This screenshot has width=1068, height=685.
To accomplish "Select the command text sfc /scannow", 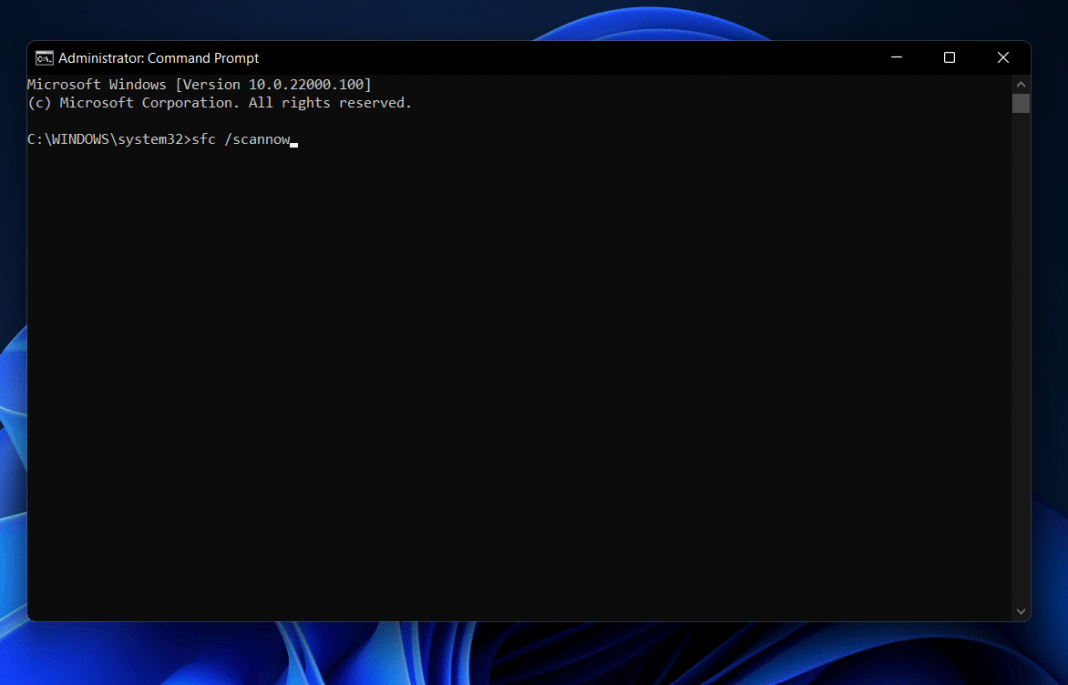I will (240, 139).
